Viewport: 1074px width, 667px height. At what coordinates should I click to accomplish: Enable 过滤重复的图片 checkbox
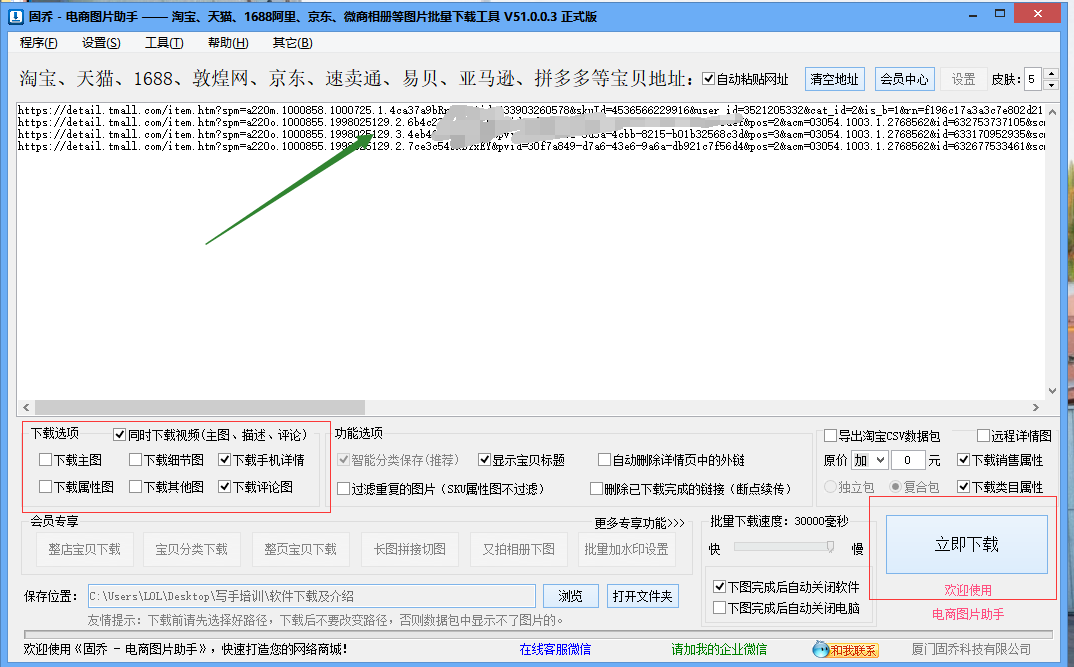coord(343,488)
